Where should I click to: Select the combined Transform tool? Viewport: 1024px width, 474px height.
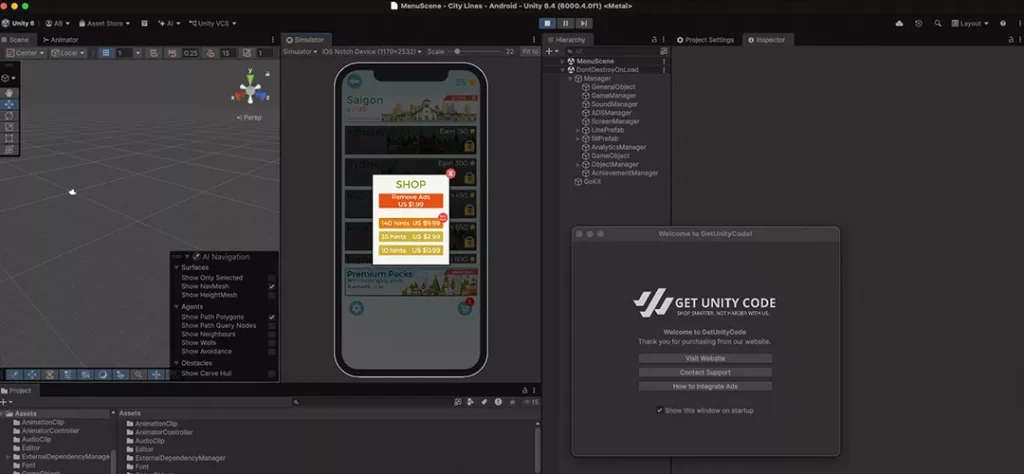[x=9, y=150]
